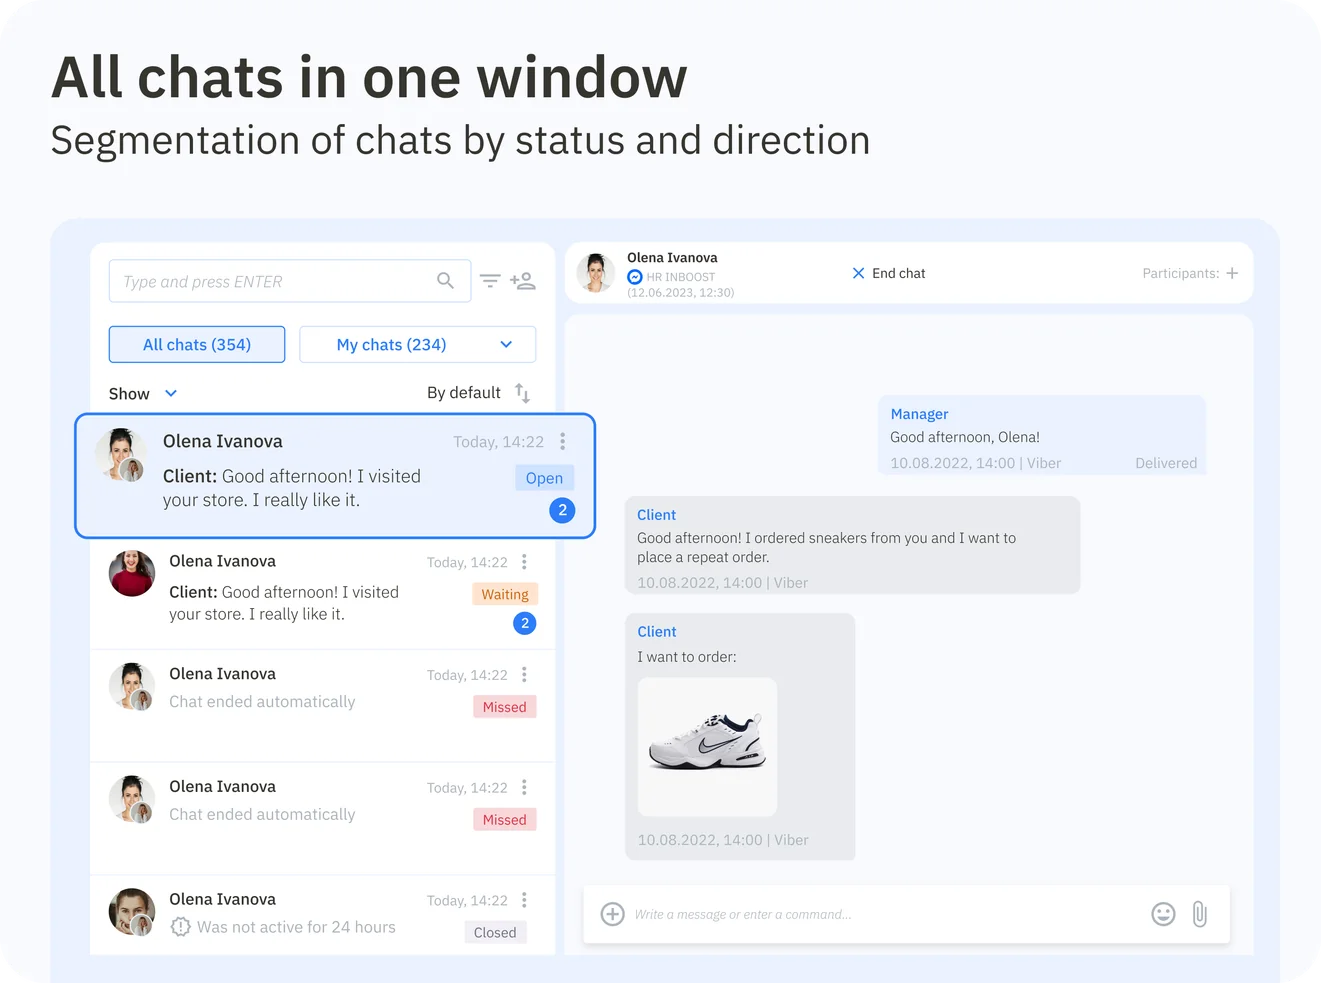Select the 'Was not active for 24 hours' chat

[x=322, y=915]
